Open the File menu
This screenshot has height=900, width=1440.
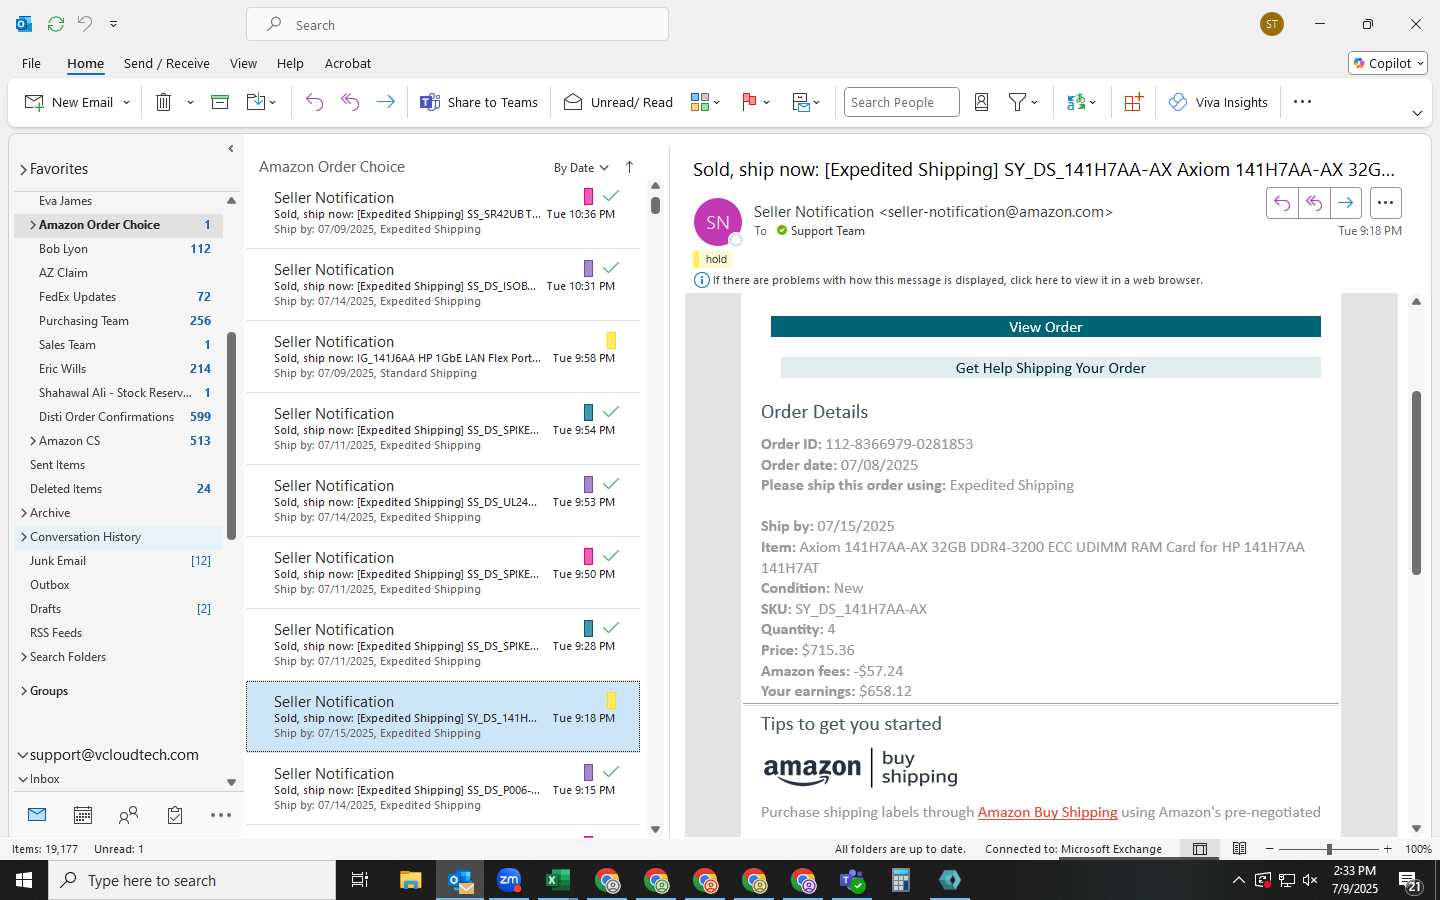pos(31,63)
